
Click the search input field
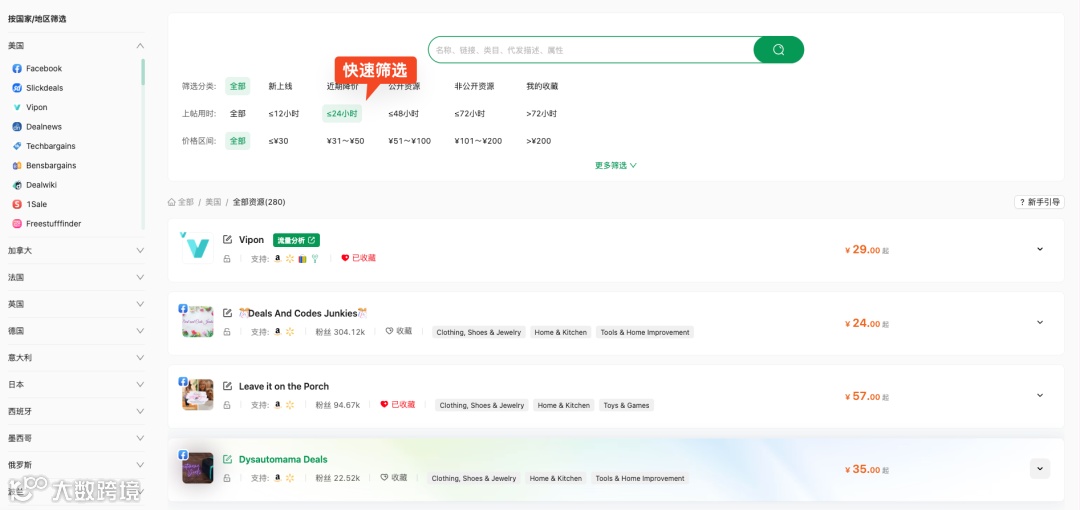591,50
